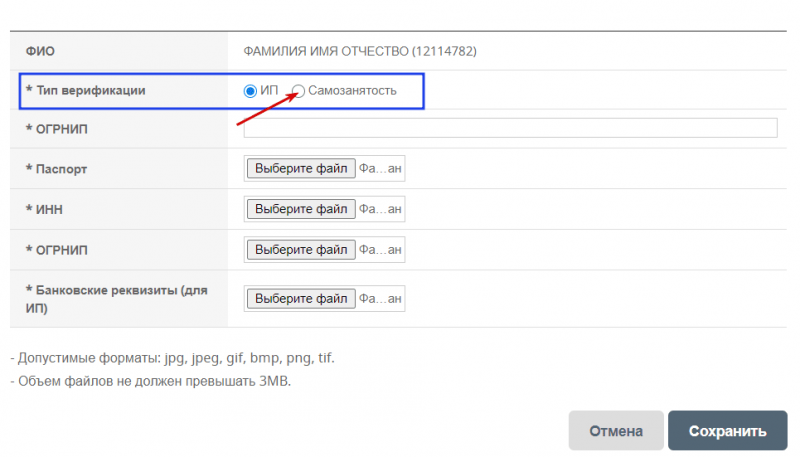800x457 pixels.
Task: Click the Самозанятость option label text
Action: tap(352, 91)
